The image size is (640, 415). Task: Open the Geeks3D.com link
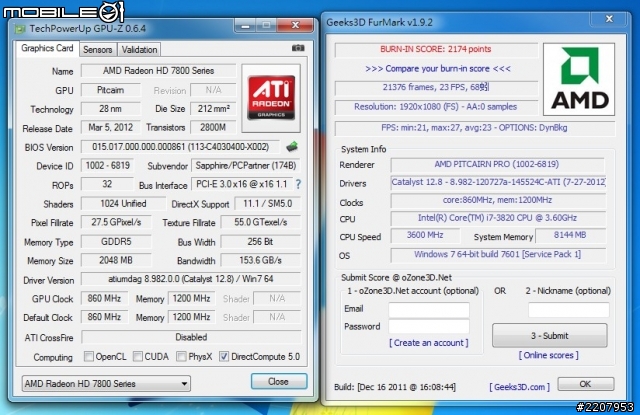tap(519, 386)
